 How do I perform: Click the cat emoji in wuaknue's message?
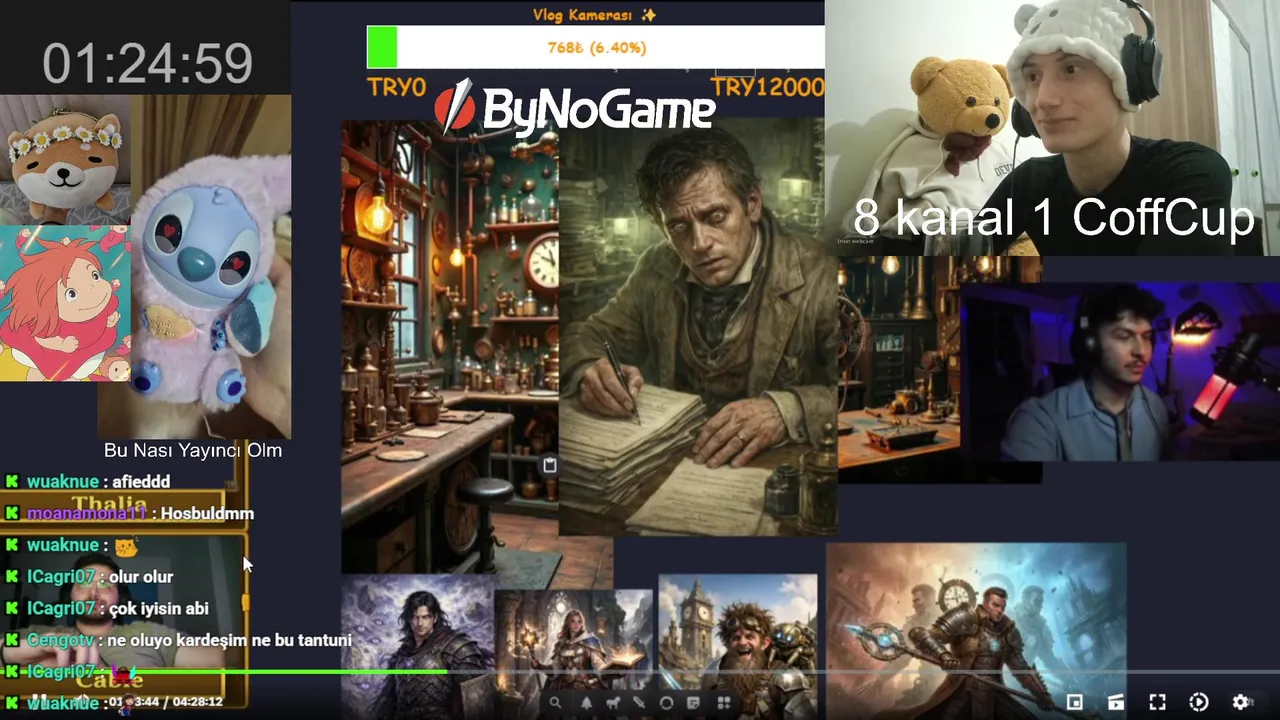pyautogui.click(x=125, y=546)
